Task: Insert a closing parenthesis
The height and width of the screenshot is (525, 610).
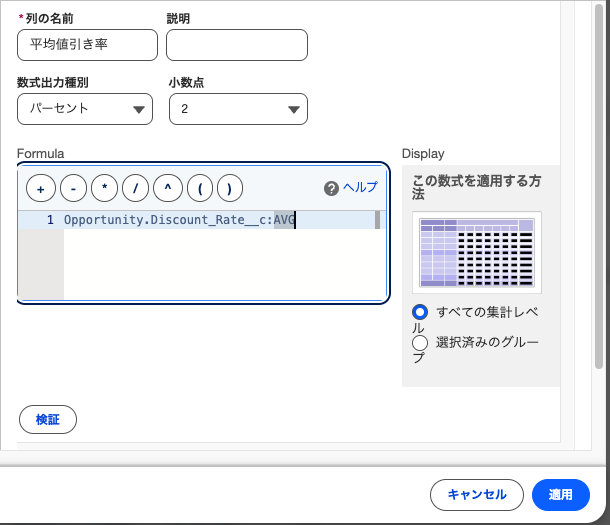Action: point(230,189)
